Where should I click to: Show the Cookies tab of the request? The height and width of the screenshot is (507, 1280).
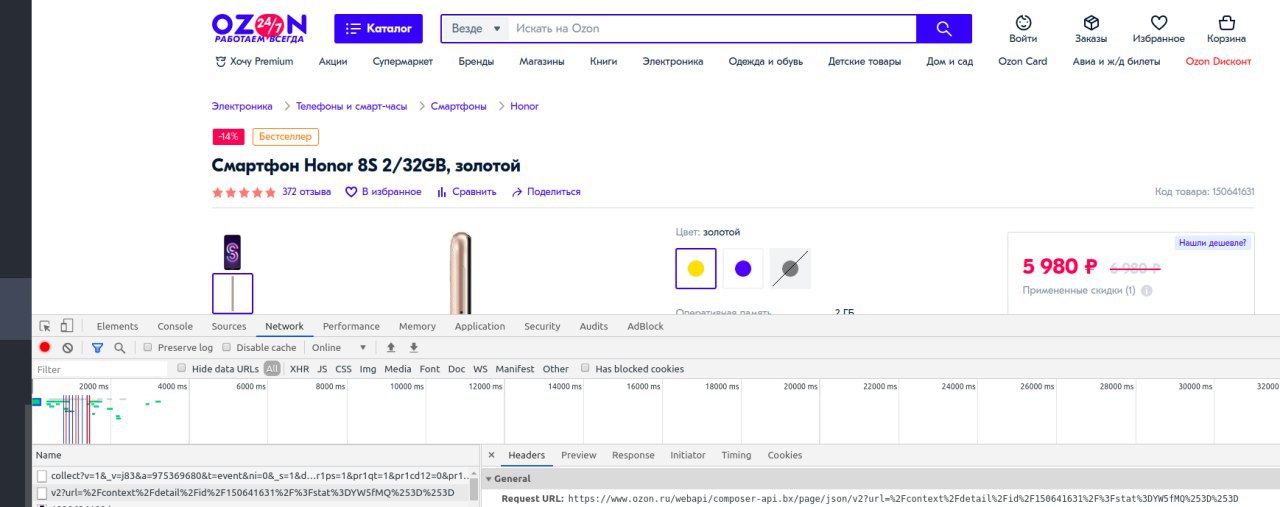[784, 455]
